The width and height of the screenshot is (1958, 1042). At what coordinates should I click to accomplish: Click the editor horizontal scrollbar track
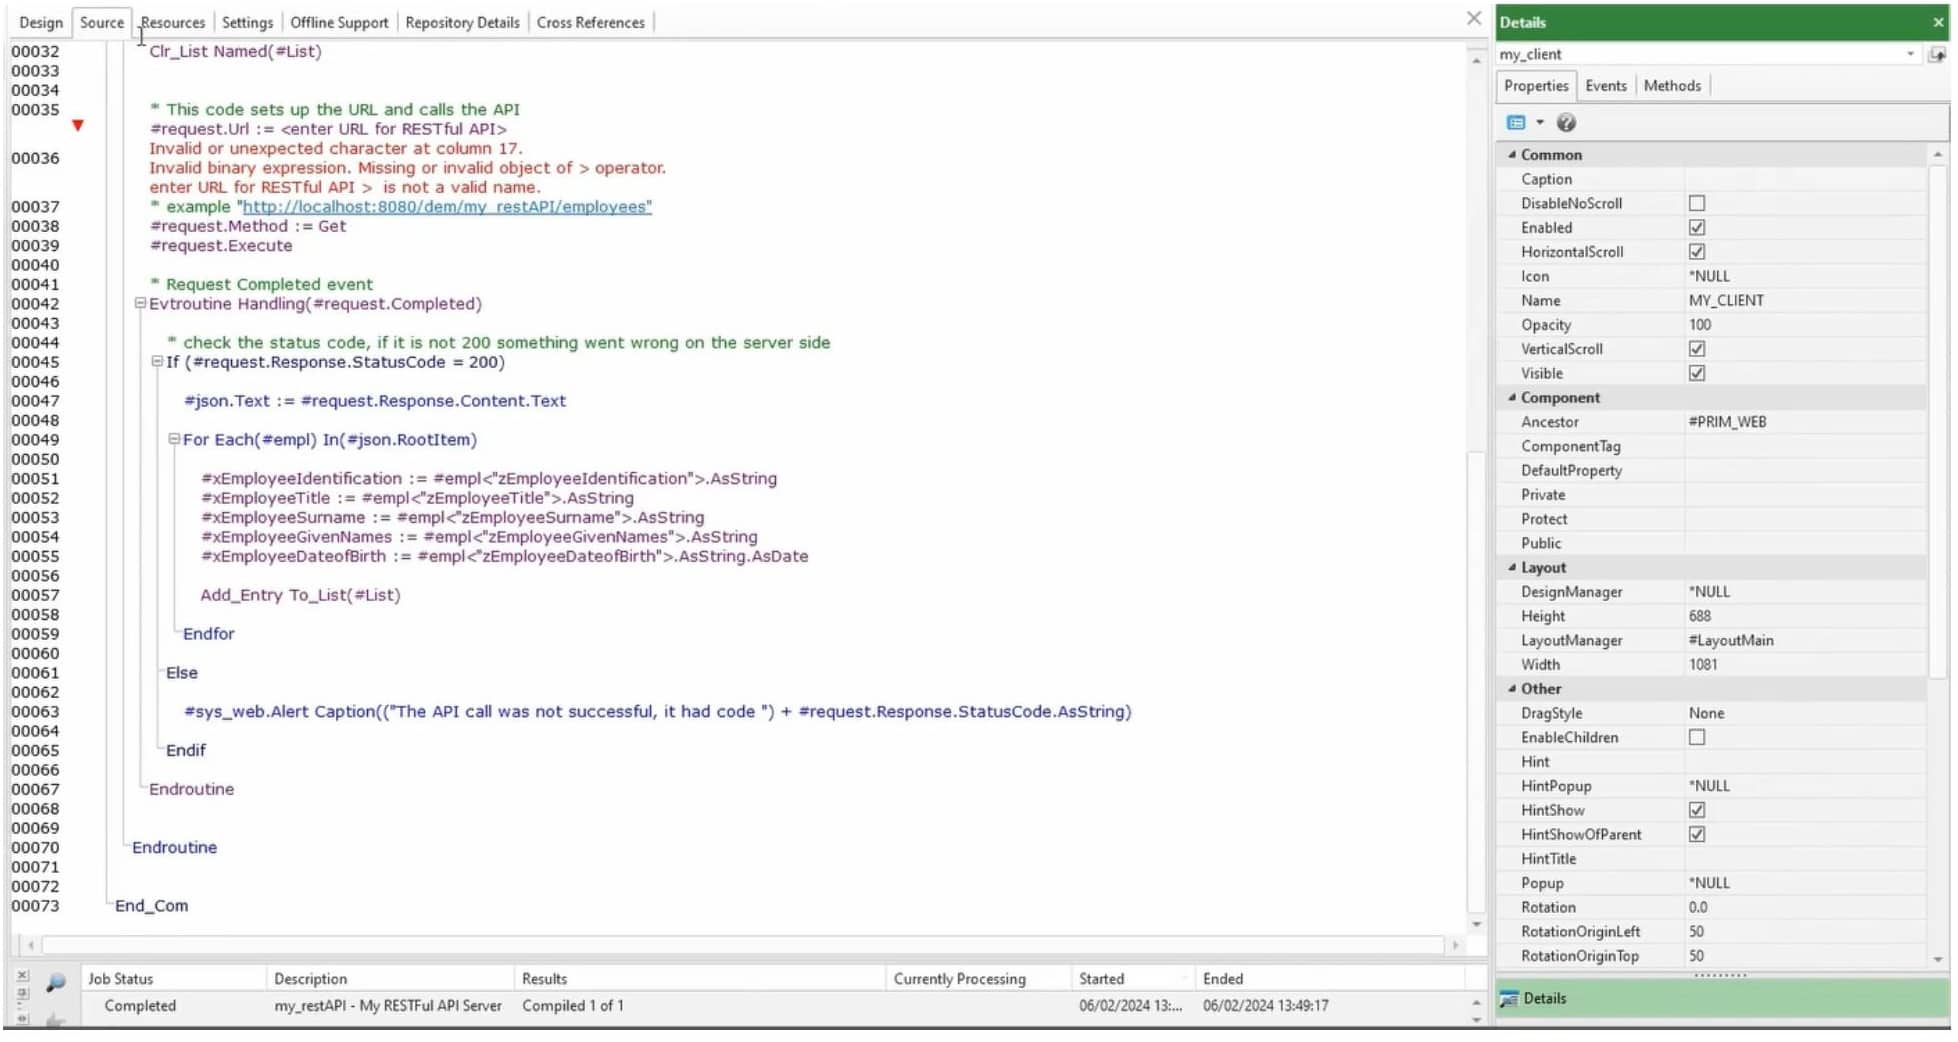click(x=742, y=944)
